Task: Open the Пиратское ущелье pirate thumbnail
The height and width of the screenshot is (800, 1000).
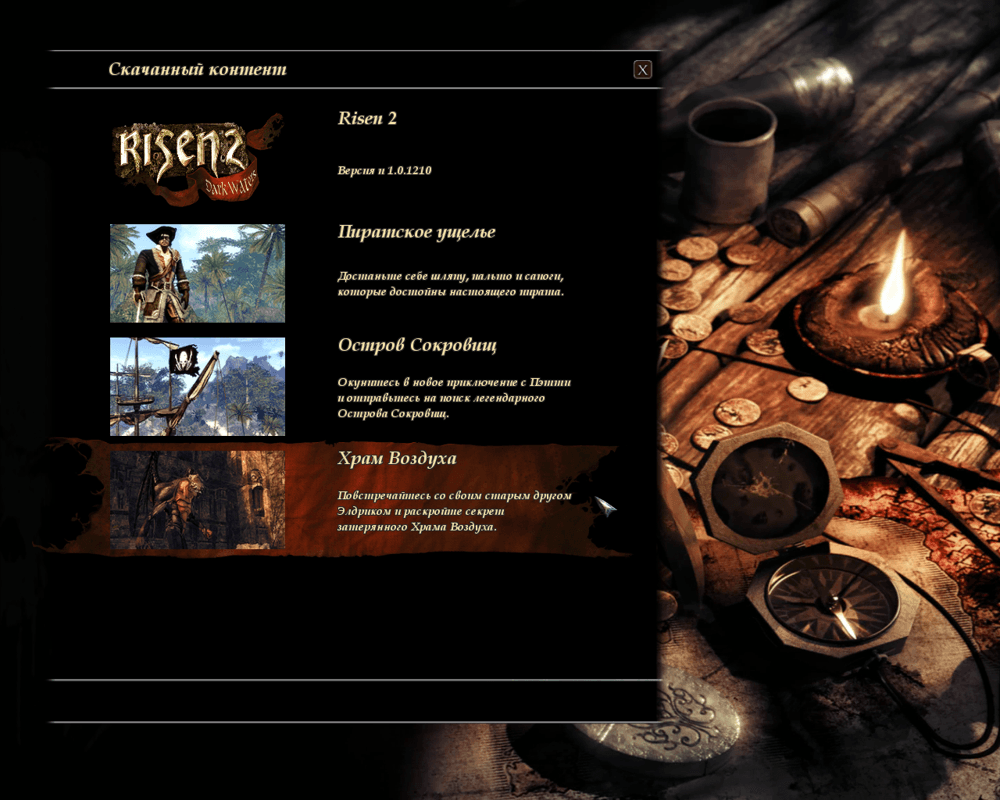Action: coord(197,273)
